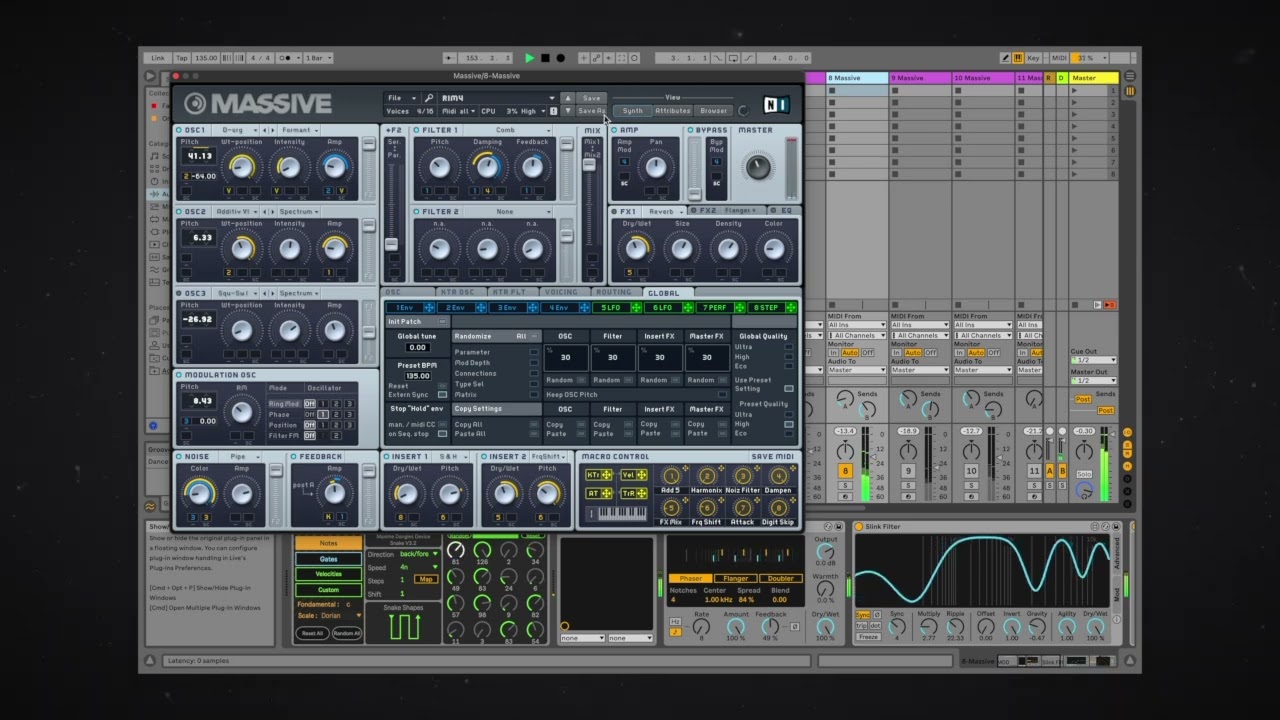This screenshot has height=720, width=1280.
Task: Click the Slink Filter Freeze button
Action: (x=868, y=637)
